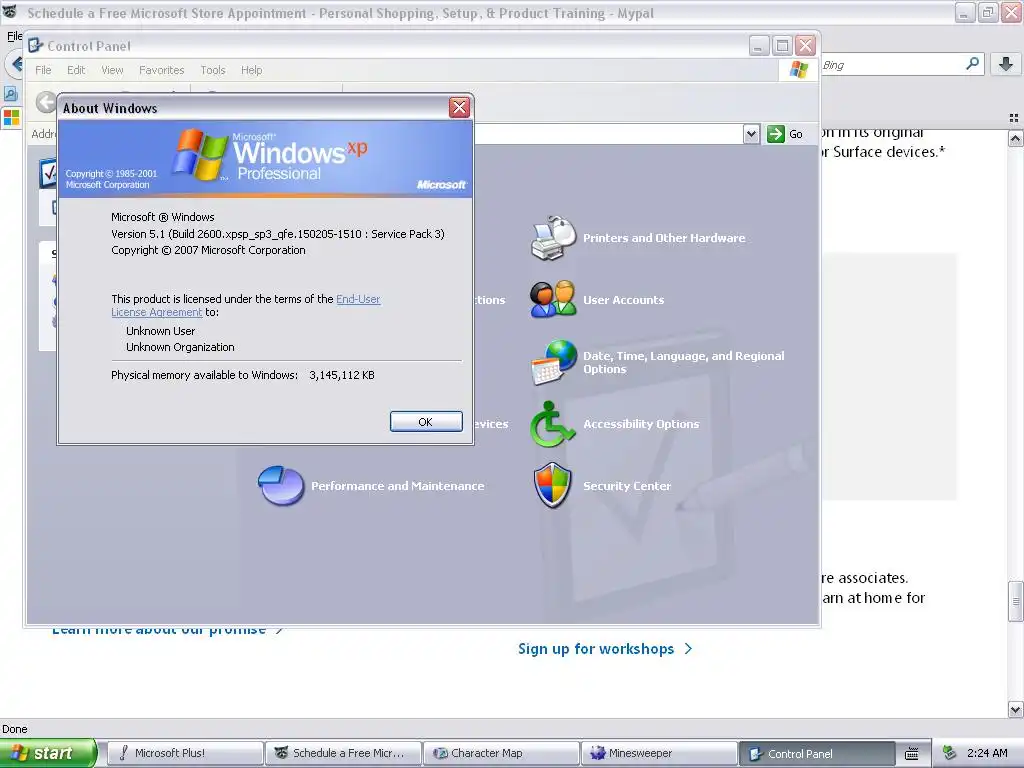1024x768 pixels.
Task: Open Performance and Maintenance pie icon
Action: (281, 485)
